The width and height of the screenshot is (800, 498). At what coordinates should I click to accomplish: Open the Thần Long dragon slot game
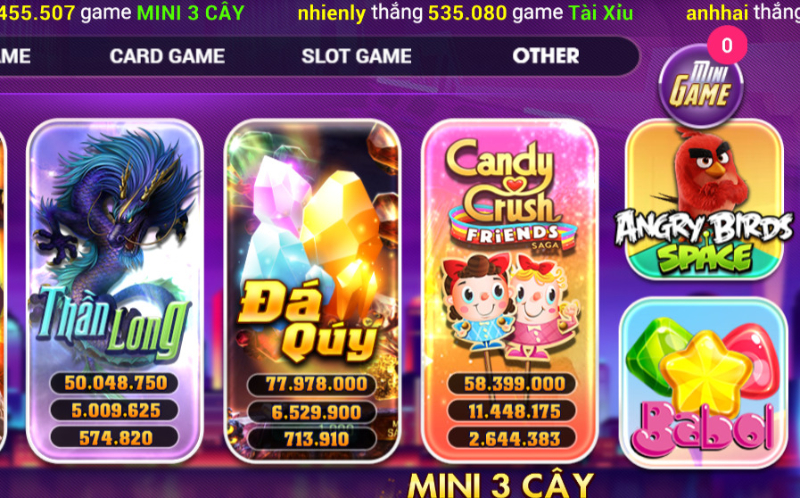pos(115,291)
